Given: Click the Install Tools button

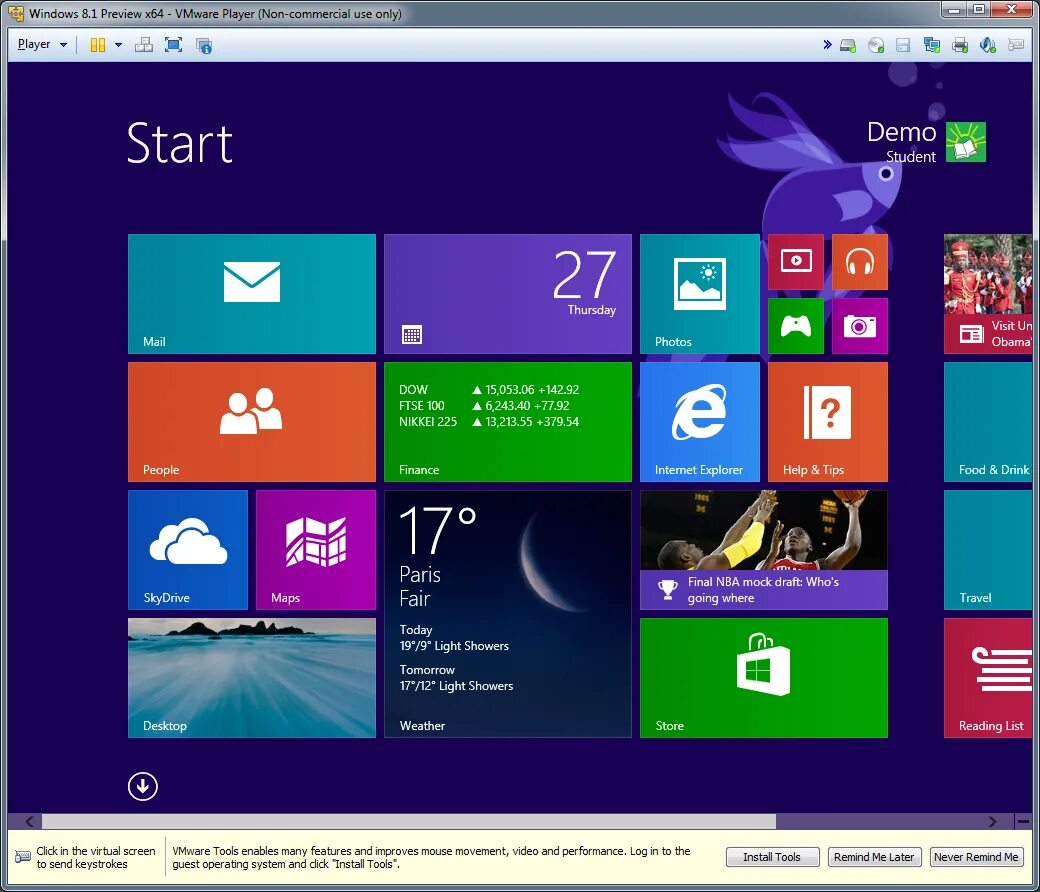Looking at the screenshot, I should point(772,857).
